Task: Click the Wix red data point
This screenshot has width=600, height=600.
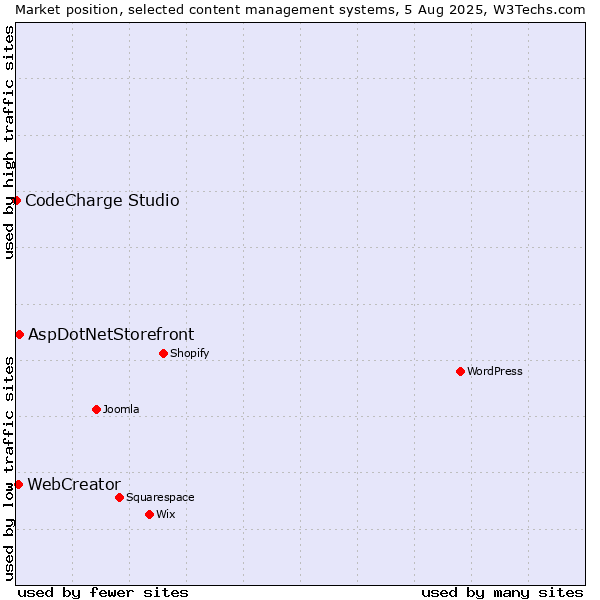Action: pos(150,515)
